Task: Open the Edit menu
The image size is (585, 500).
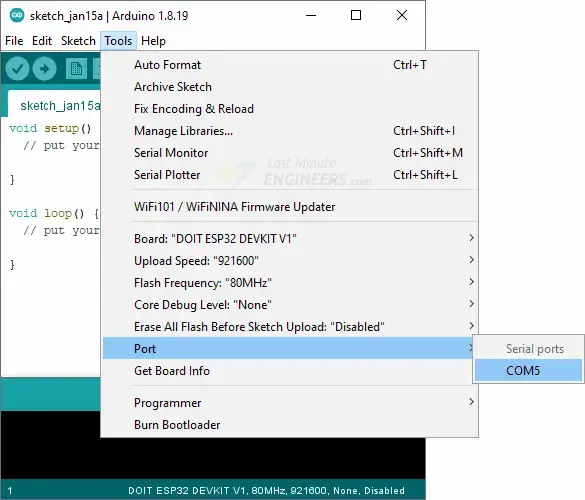Action: click(42, 41)
